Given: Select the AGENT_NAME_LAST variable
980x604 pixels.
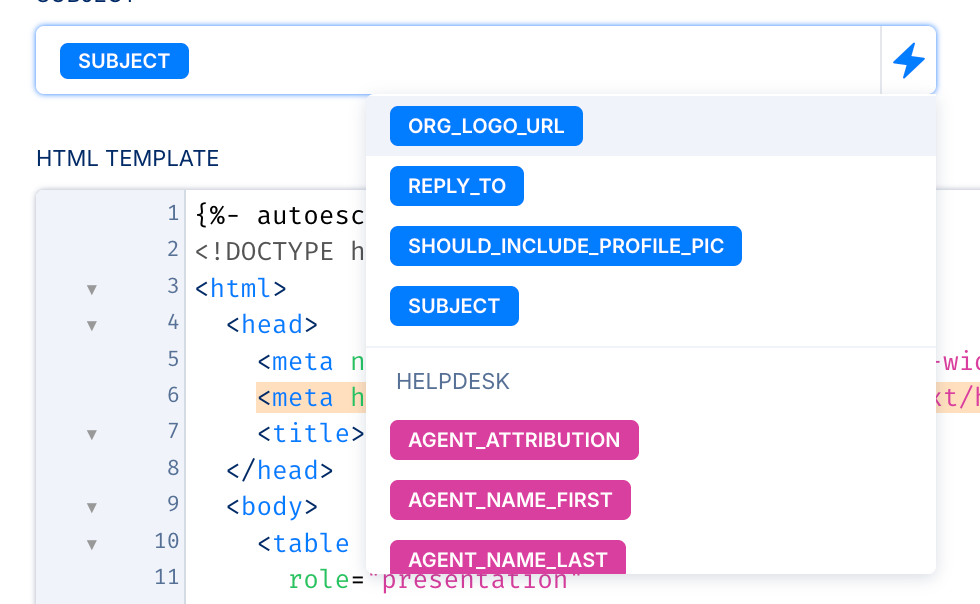Looking at the screenshot, I should 507,559.
